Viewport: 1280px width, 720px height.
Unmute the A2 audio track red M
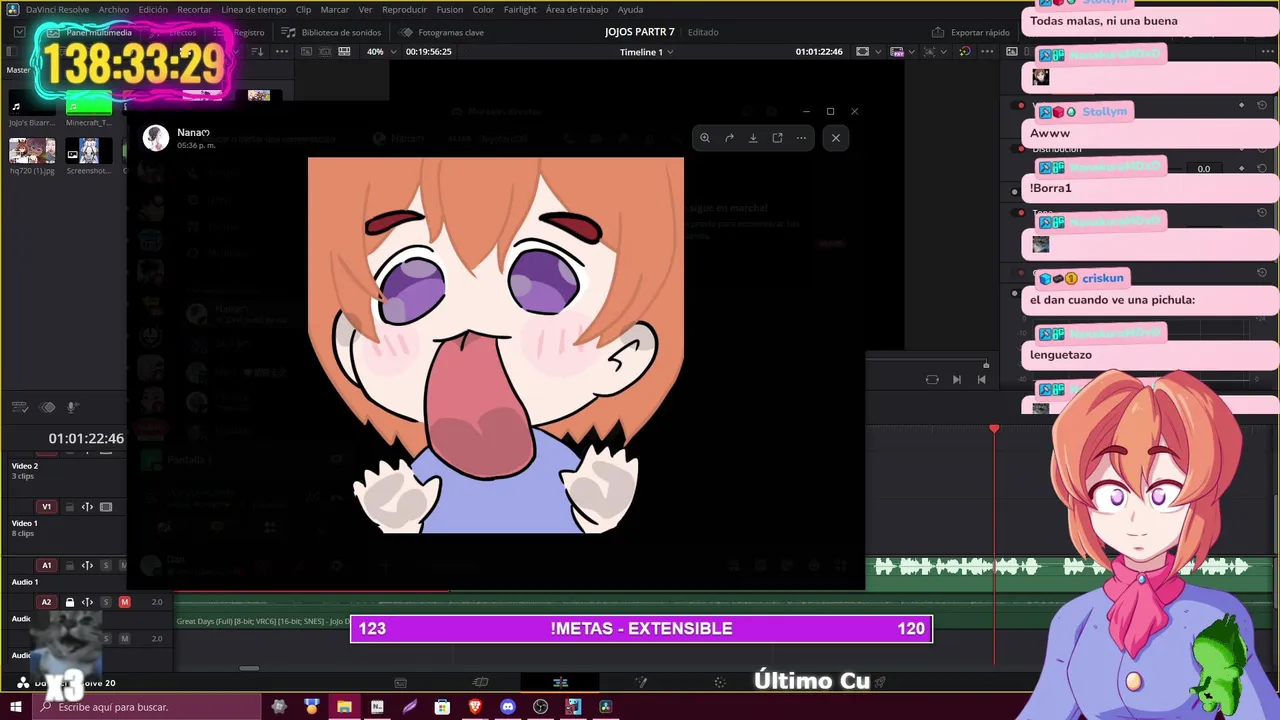[x=124, y=602]
